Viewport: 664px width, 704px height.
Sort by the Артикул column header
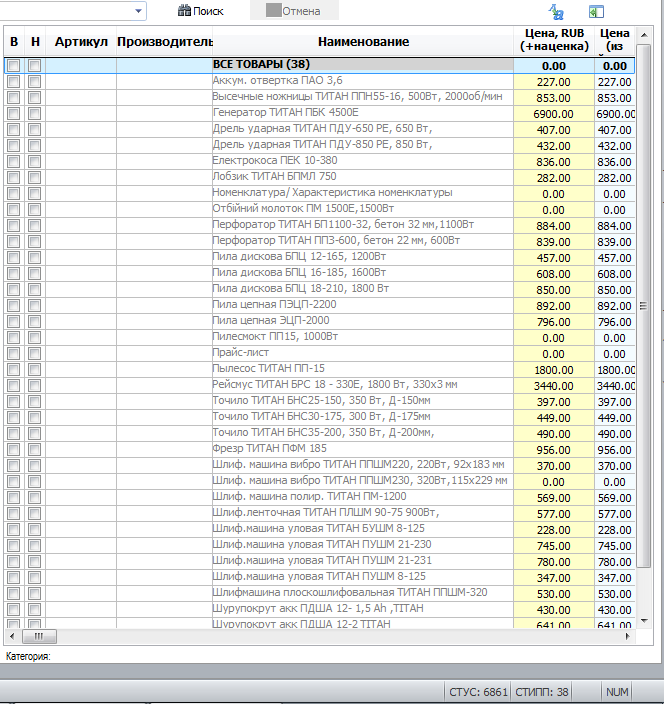coord(81,42)
